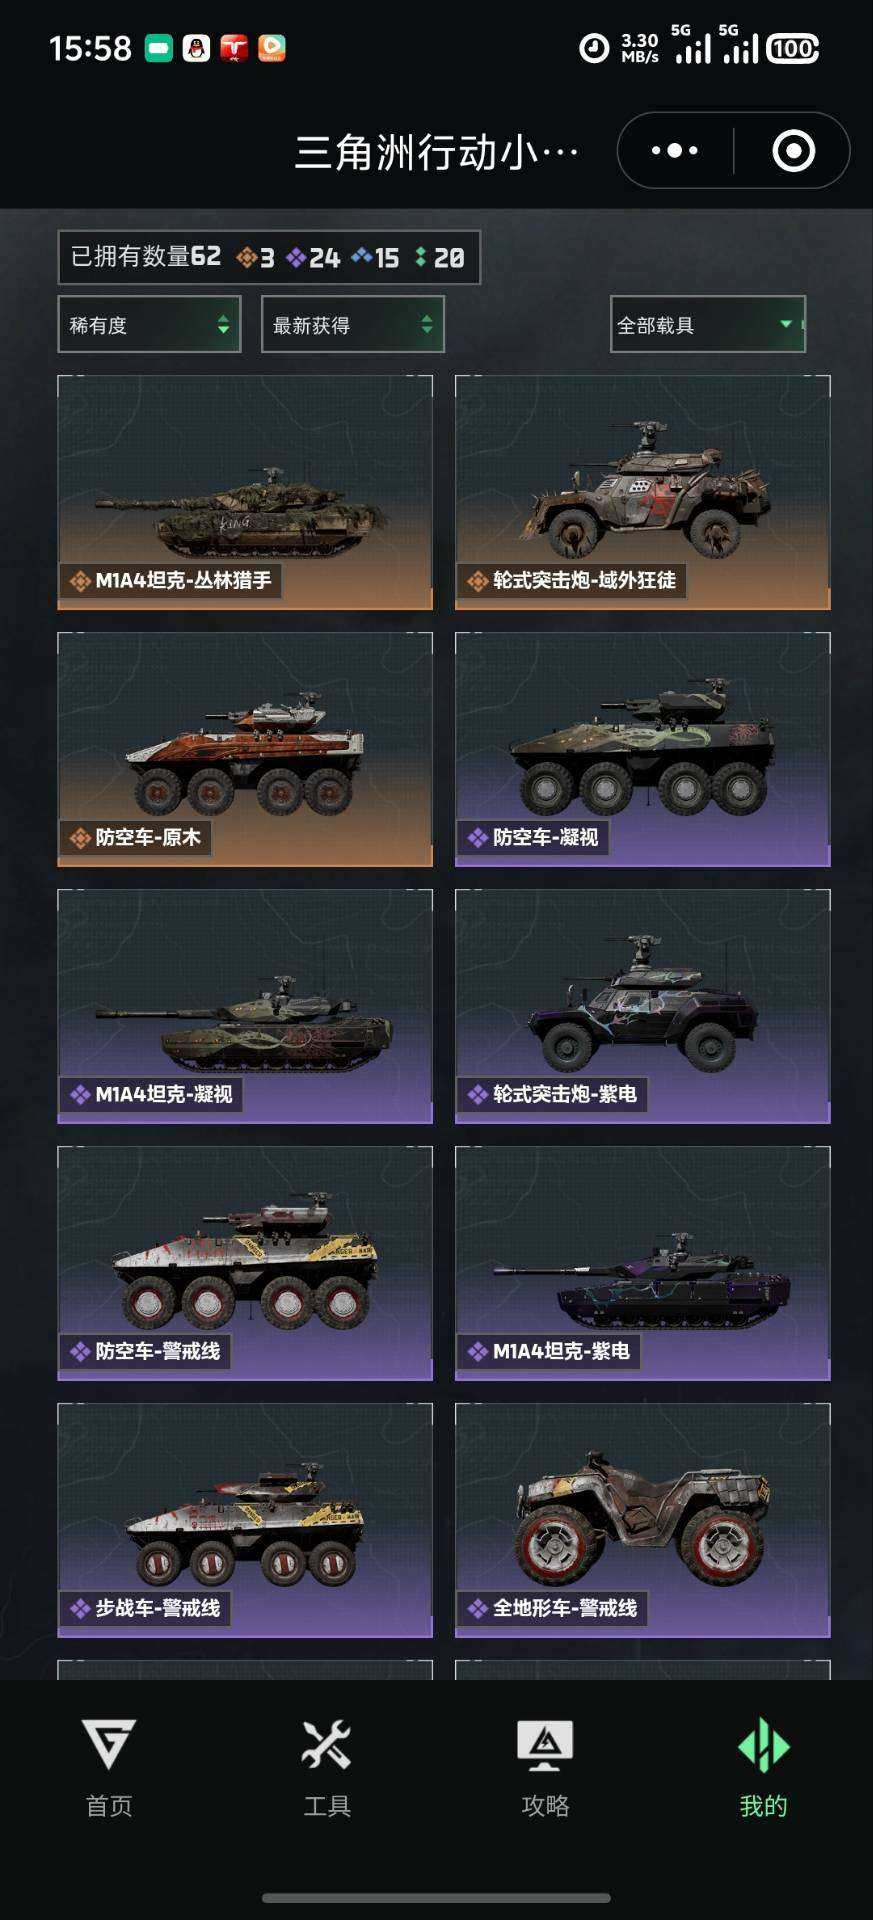Tap the 已拥有数量62 owned count text
The image size is (873, 1920).
(x=146, y=257)
